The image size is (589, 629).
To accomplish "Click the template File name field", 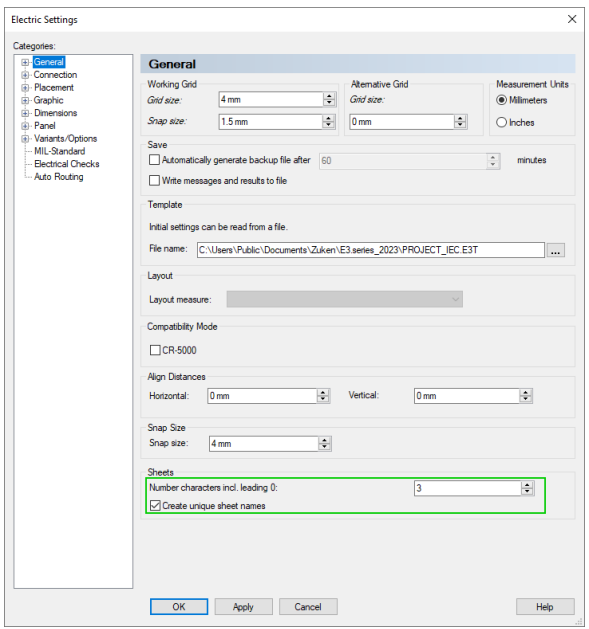I will click(370, 250).
